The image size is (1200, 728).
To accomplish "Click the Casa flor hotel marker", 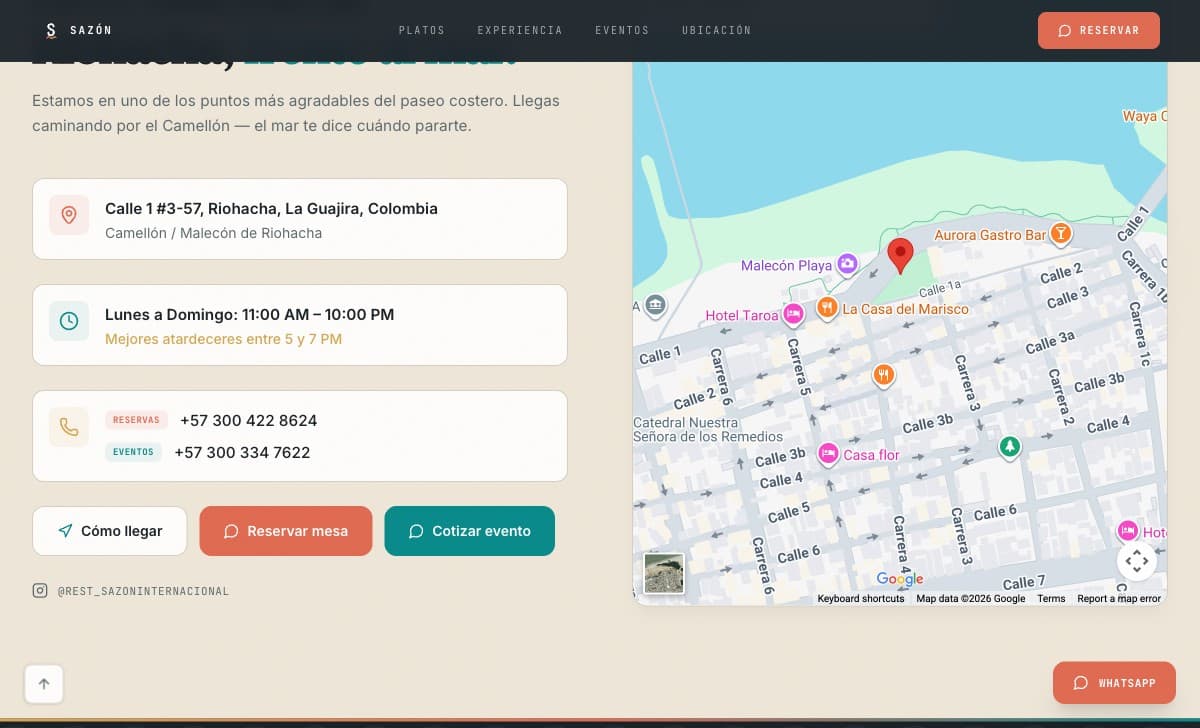I will [x=827, y=454].
